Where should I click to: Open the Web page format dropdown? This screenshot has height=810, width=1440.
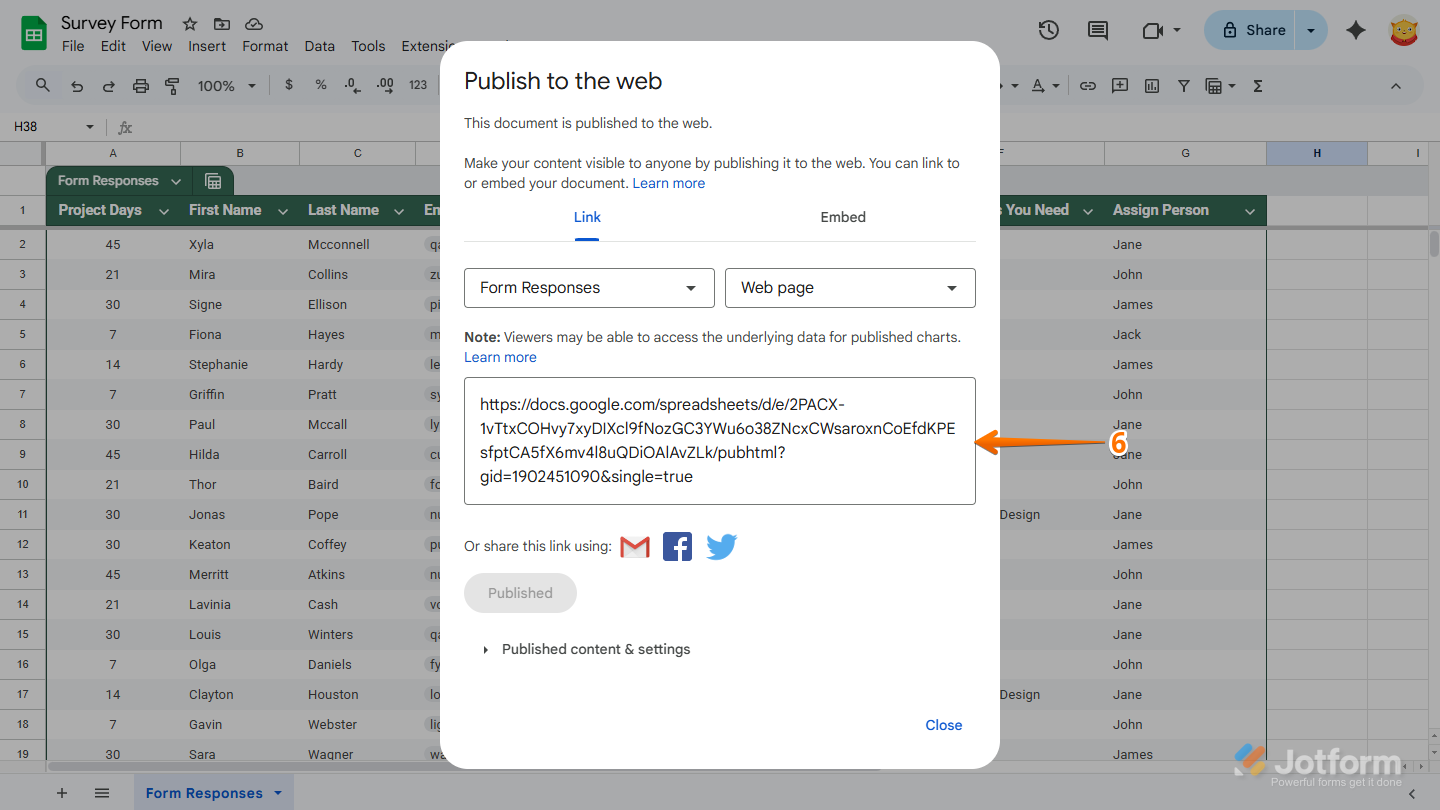coord(849,288)
